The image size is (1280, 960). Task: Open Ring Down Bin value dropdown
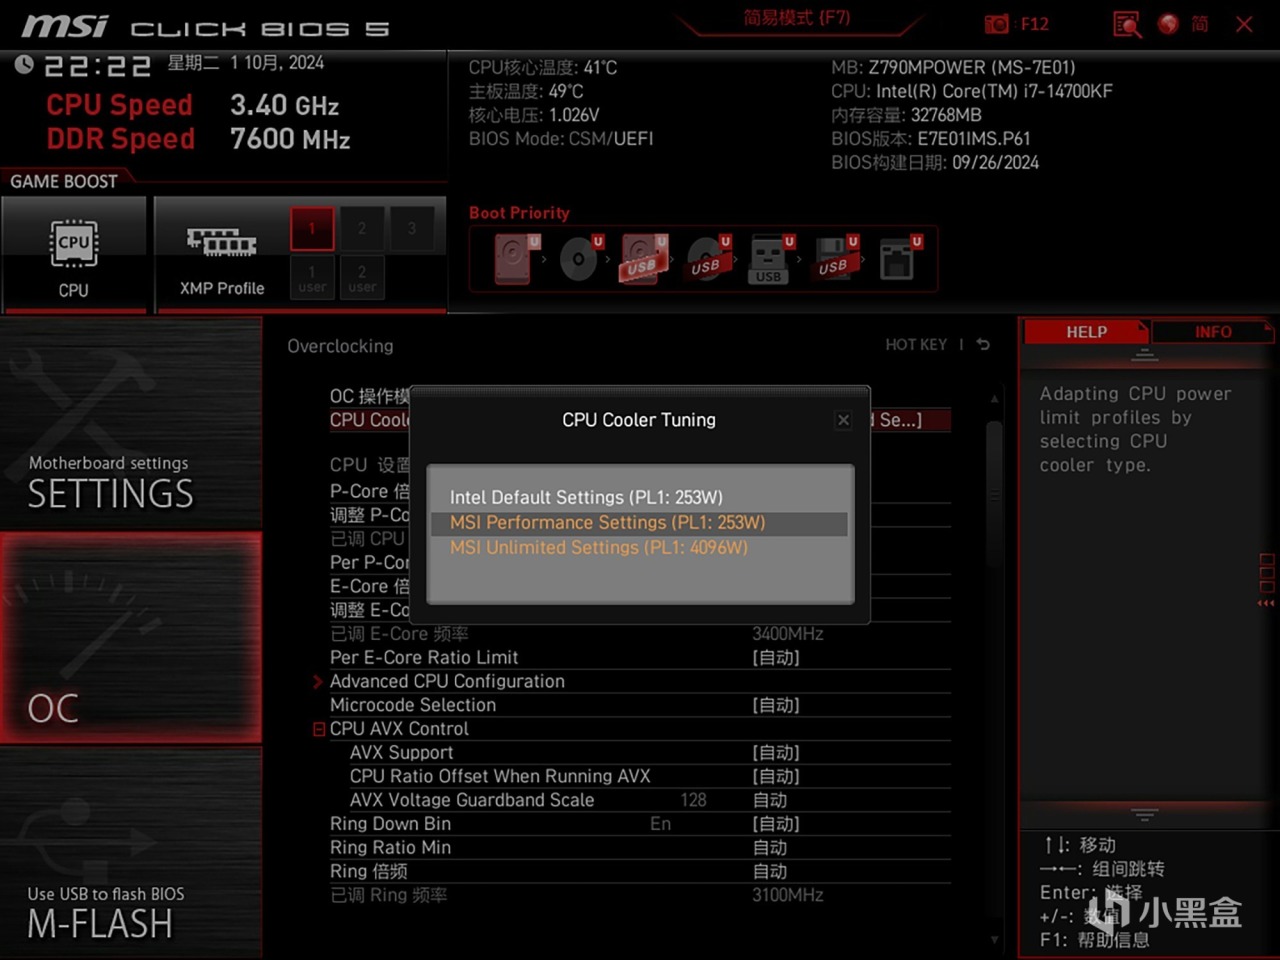776,824
